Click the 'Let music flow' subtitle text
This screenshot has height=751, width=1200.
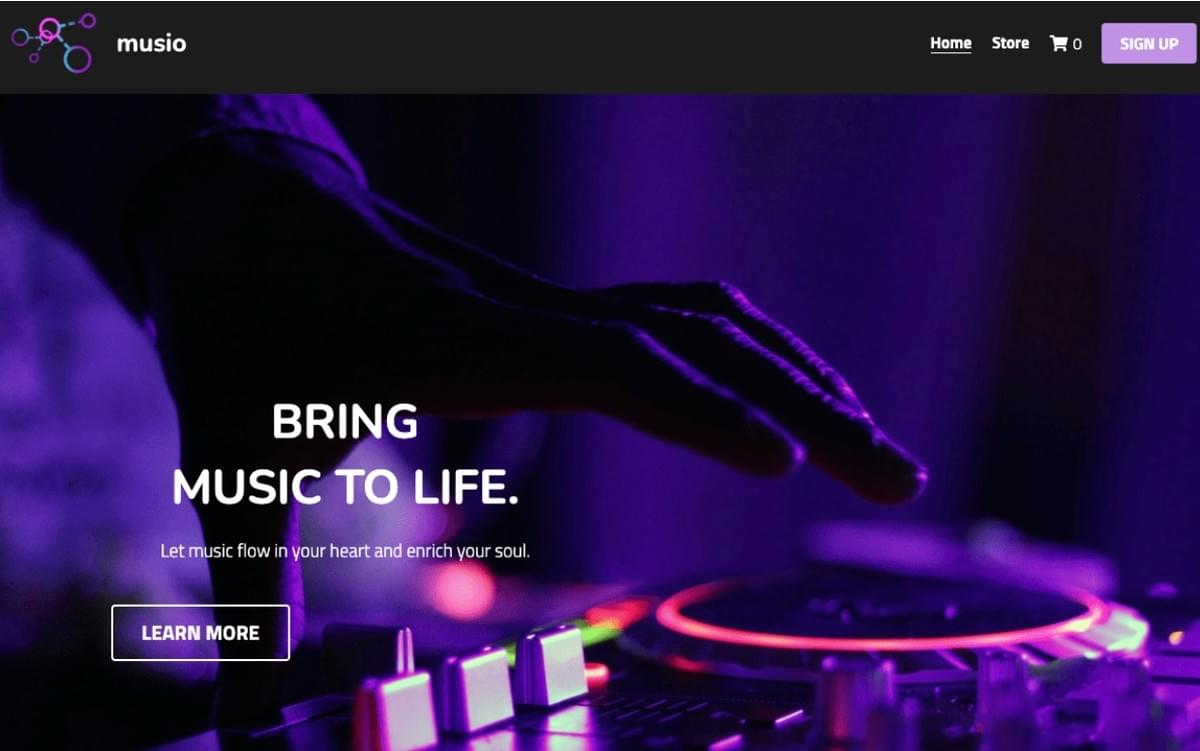[x=345, y=550]
